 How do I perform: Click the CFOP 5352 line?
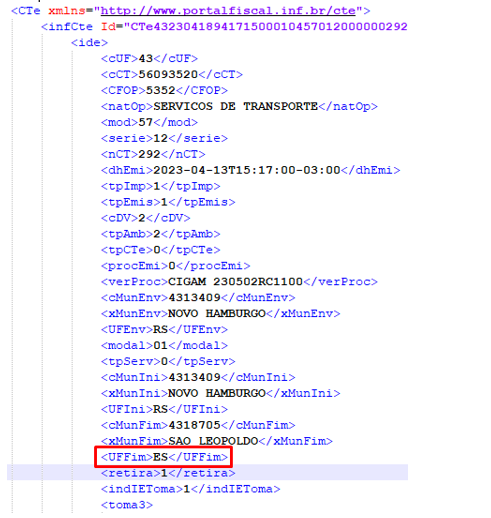[x=164, y=90]
